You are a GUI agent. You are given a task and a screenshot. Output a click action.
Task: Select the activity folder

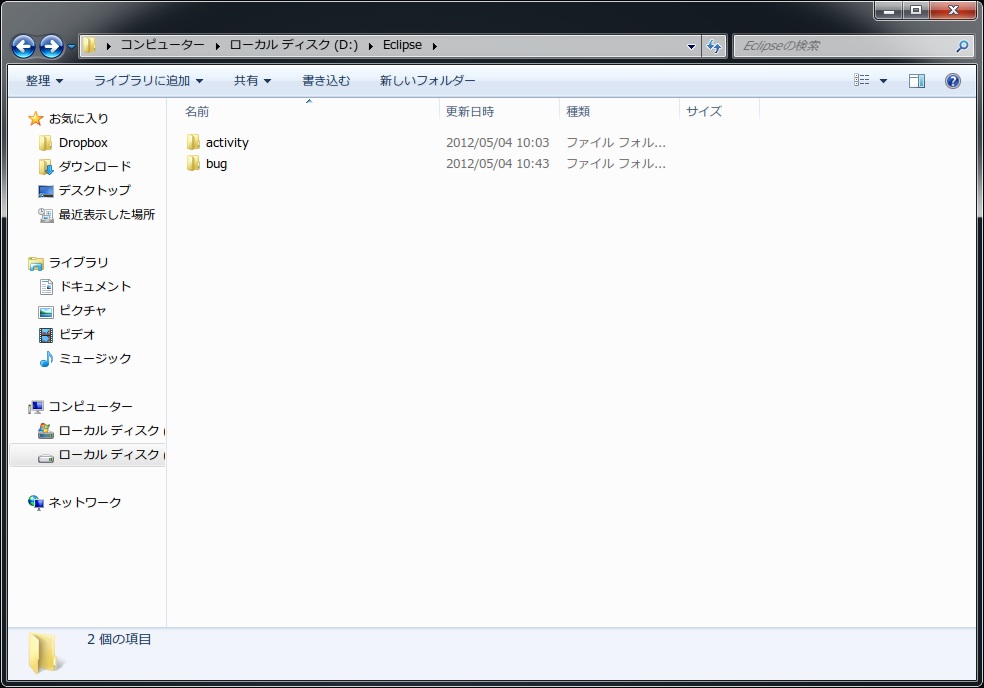pyautogui.click(x=217, y=142)
